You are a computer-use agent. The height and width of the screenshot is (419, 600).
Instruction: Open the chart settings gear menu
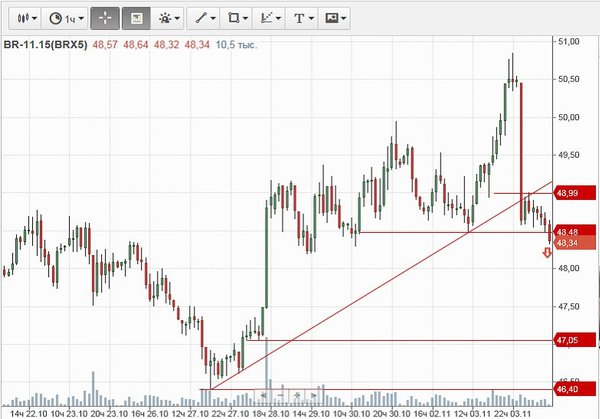click(168, 18)
